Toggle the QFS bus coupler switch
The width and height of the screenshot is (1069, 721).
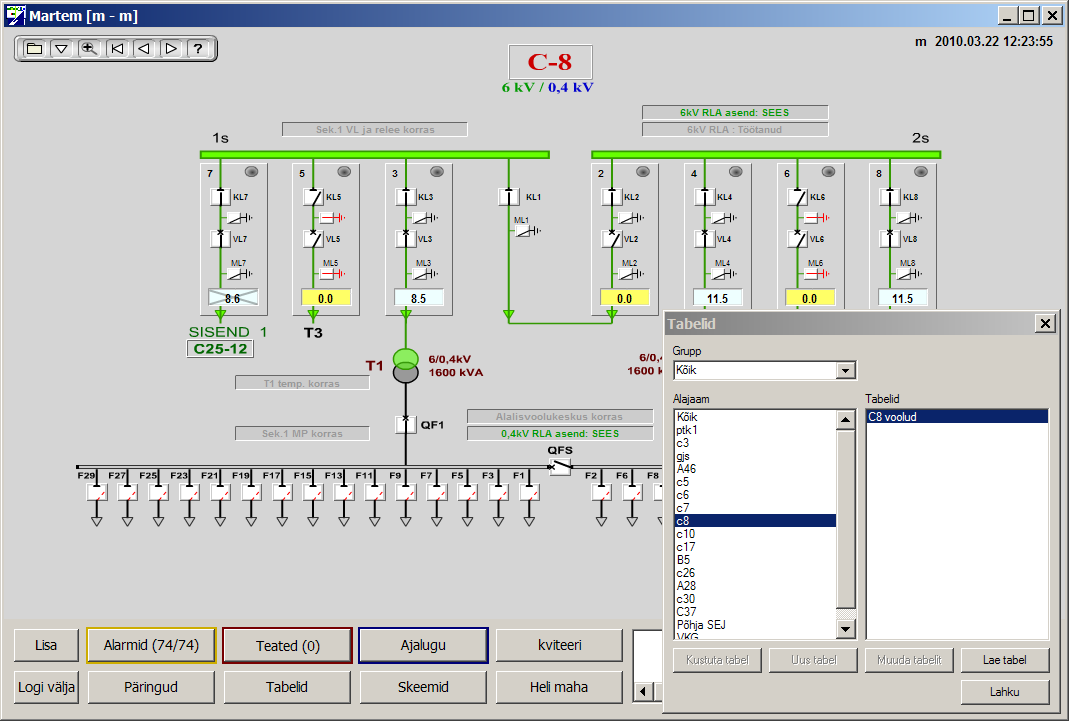[560, 466]
